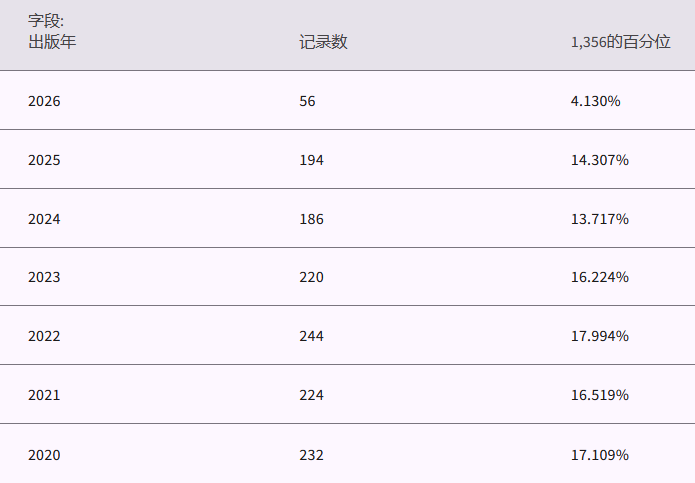Click the 4.130% percentage value
This screenshot has width=695, height=483.
595,101
